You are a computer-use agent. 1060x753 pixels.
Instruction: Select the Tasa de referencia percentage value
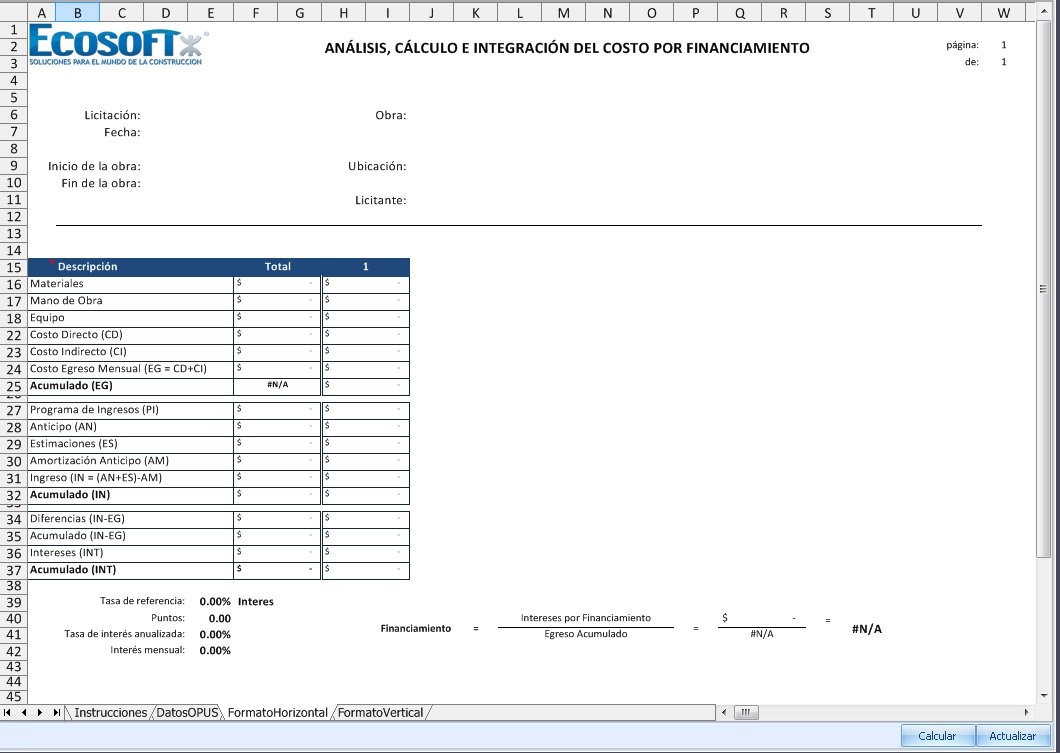coord(215,602)
